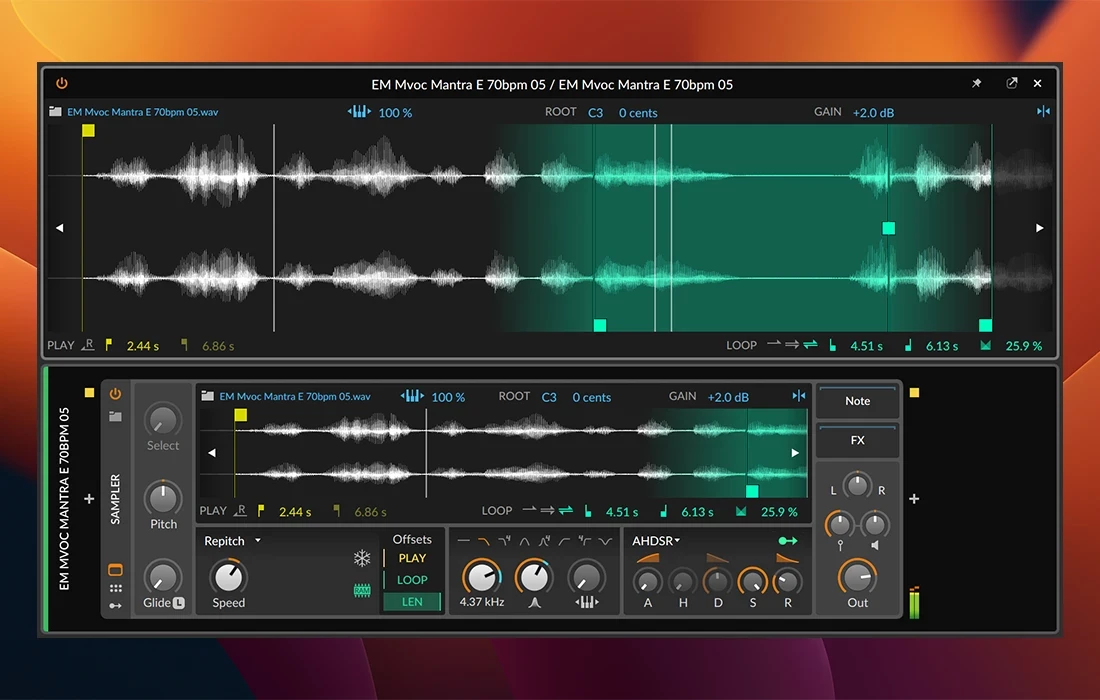Click the PLAY button in the Offsets column
The height and width of the screenshot is (700, 1100).
[412, 558]
